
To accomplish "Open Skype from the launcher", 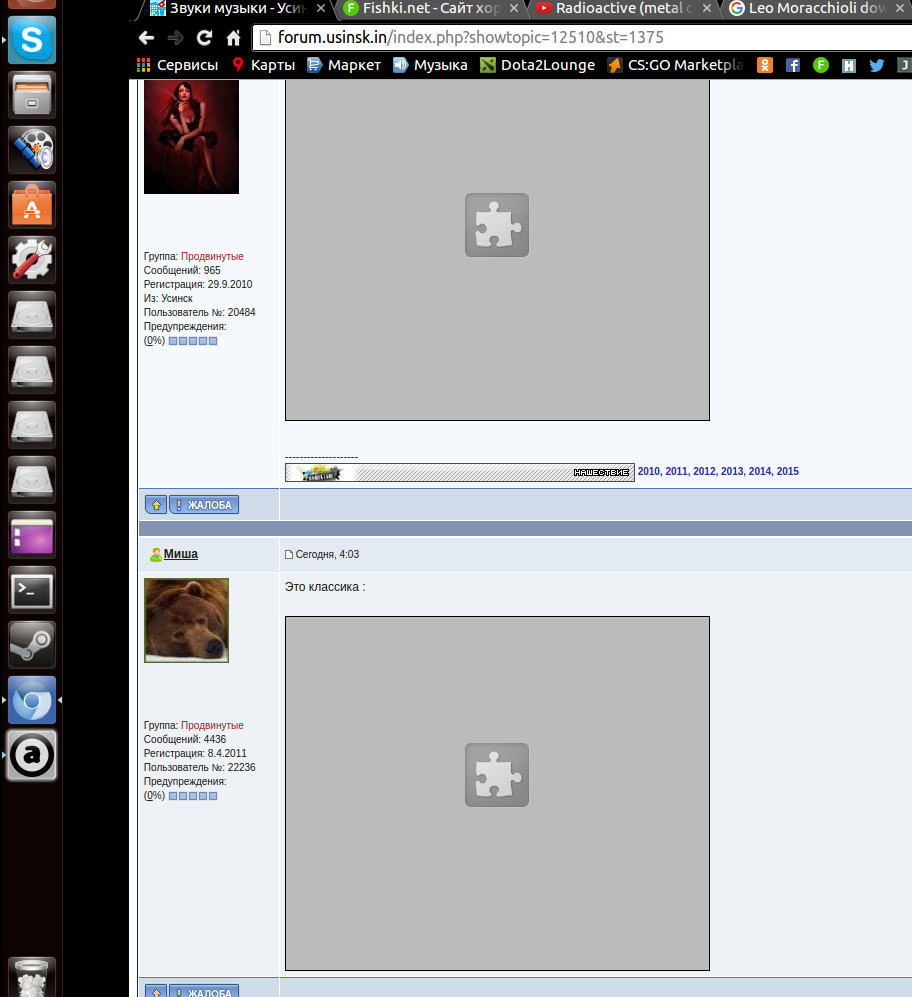I will tap(32, 41).
